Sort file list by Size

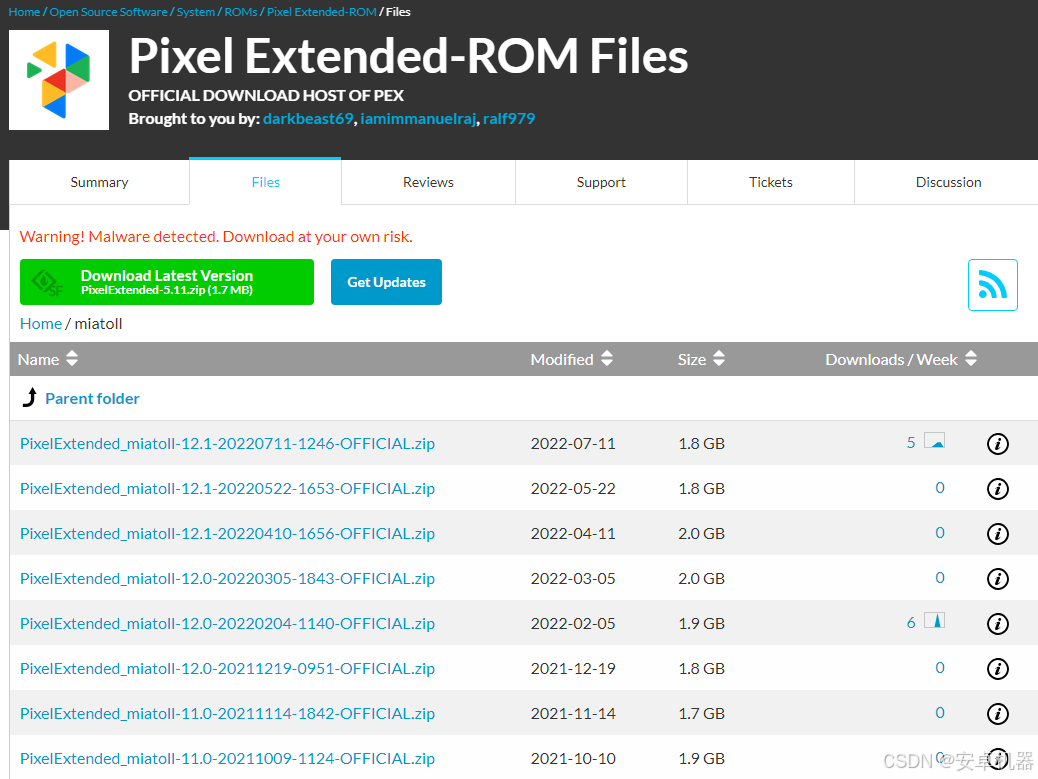point(701,359)
